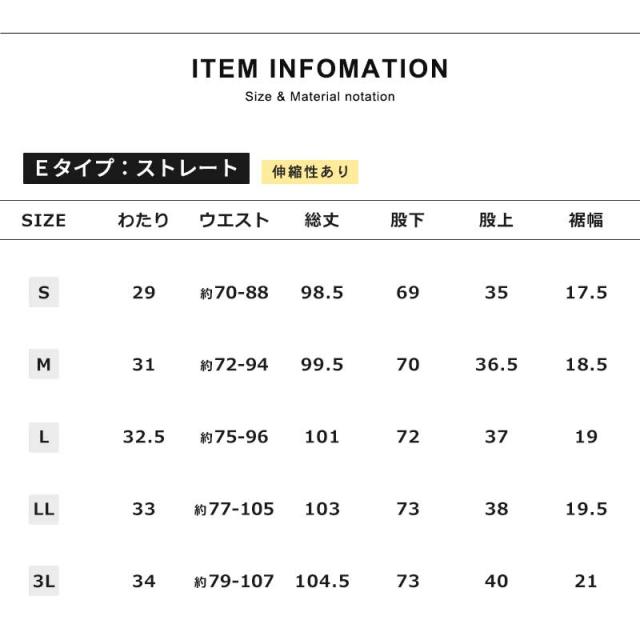Click the yellow 伸縮性あり badge
This screenshot has width=640, height=624.
309,171
